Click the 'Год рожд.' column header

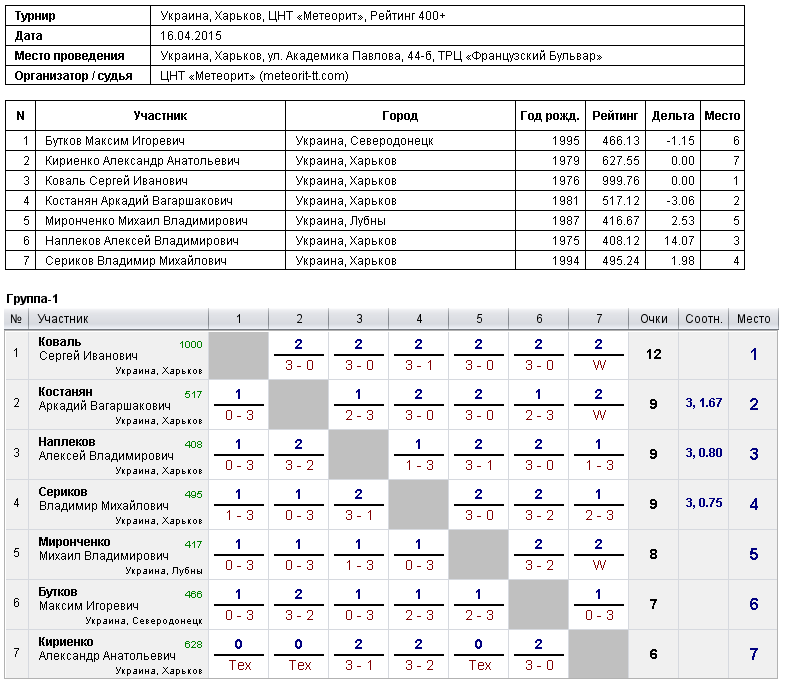coord(550,116)
